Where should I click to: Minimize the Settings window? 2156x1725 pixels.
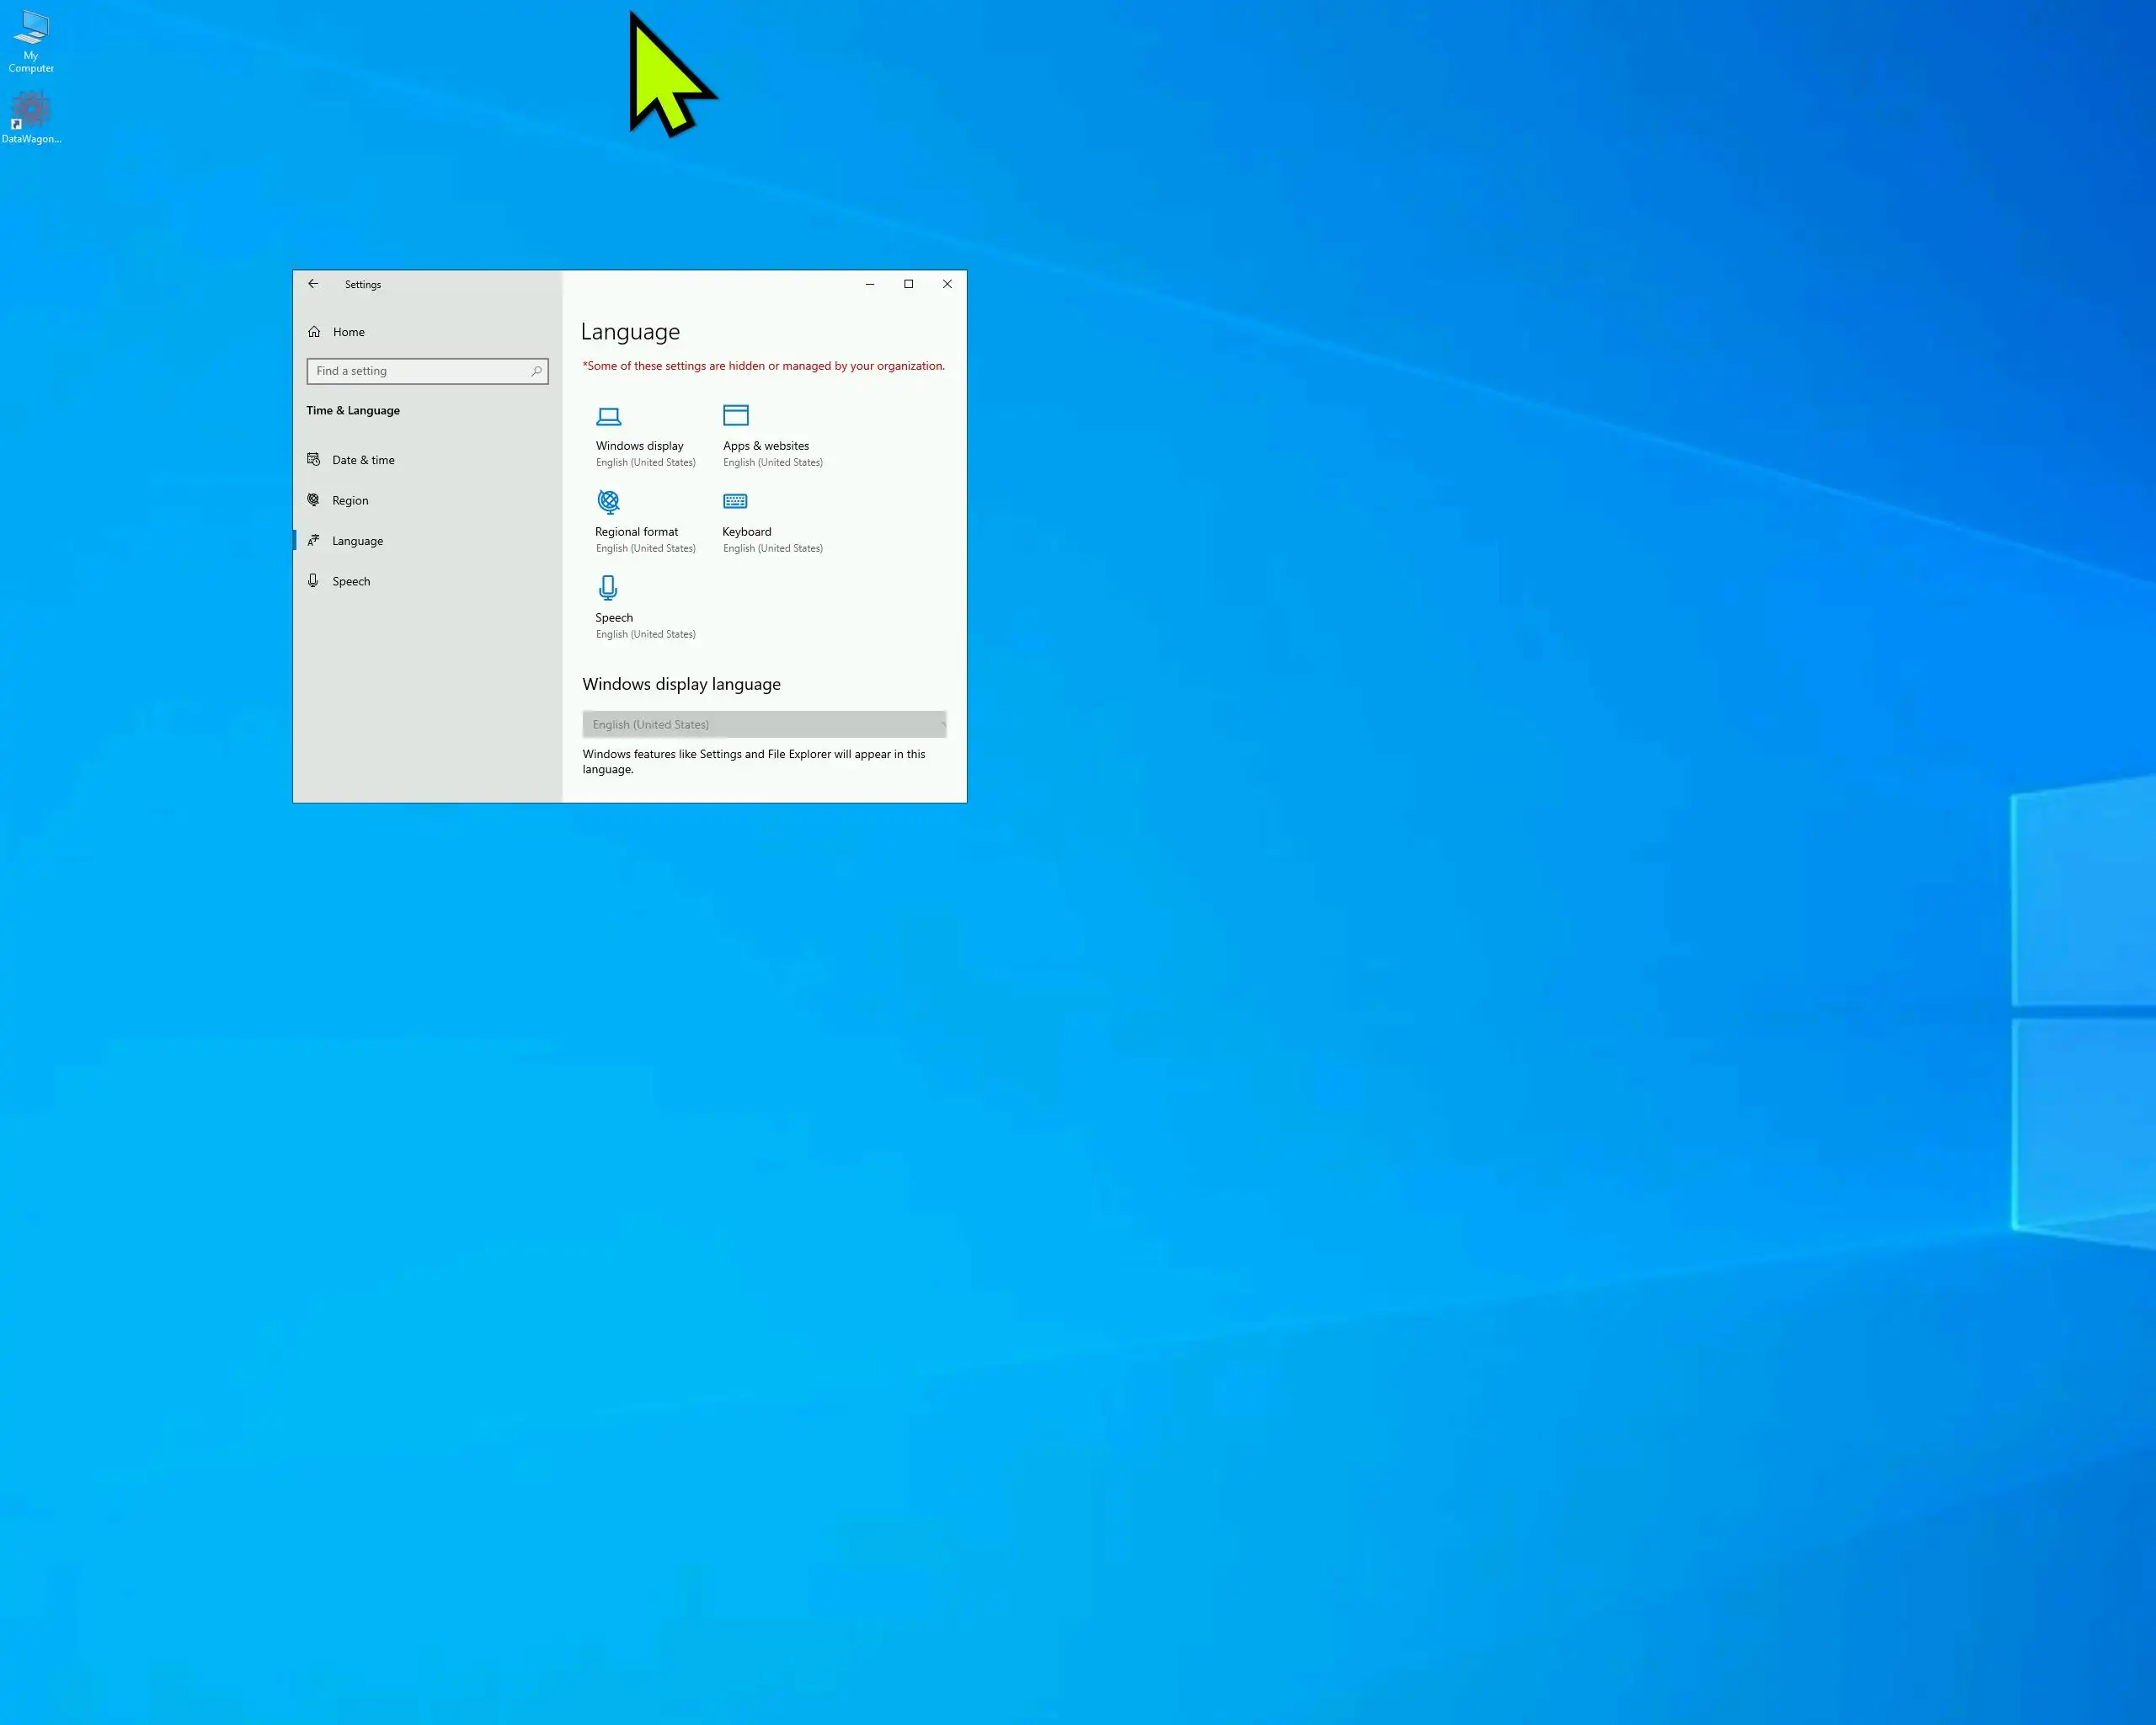(x=869, y=284)
